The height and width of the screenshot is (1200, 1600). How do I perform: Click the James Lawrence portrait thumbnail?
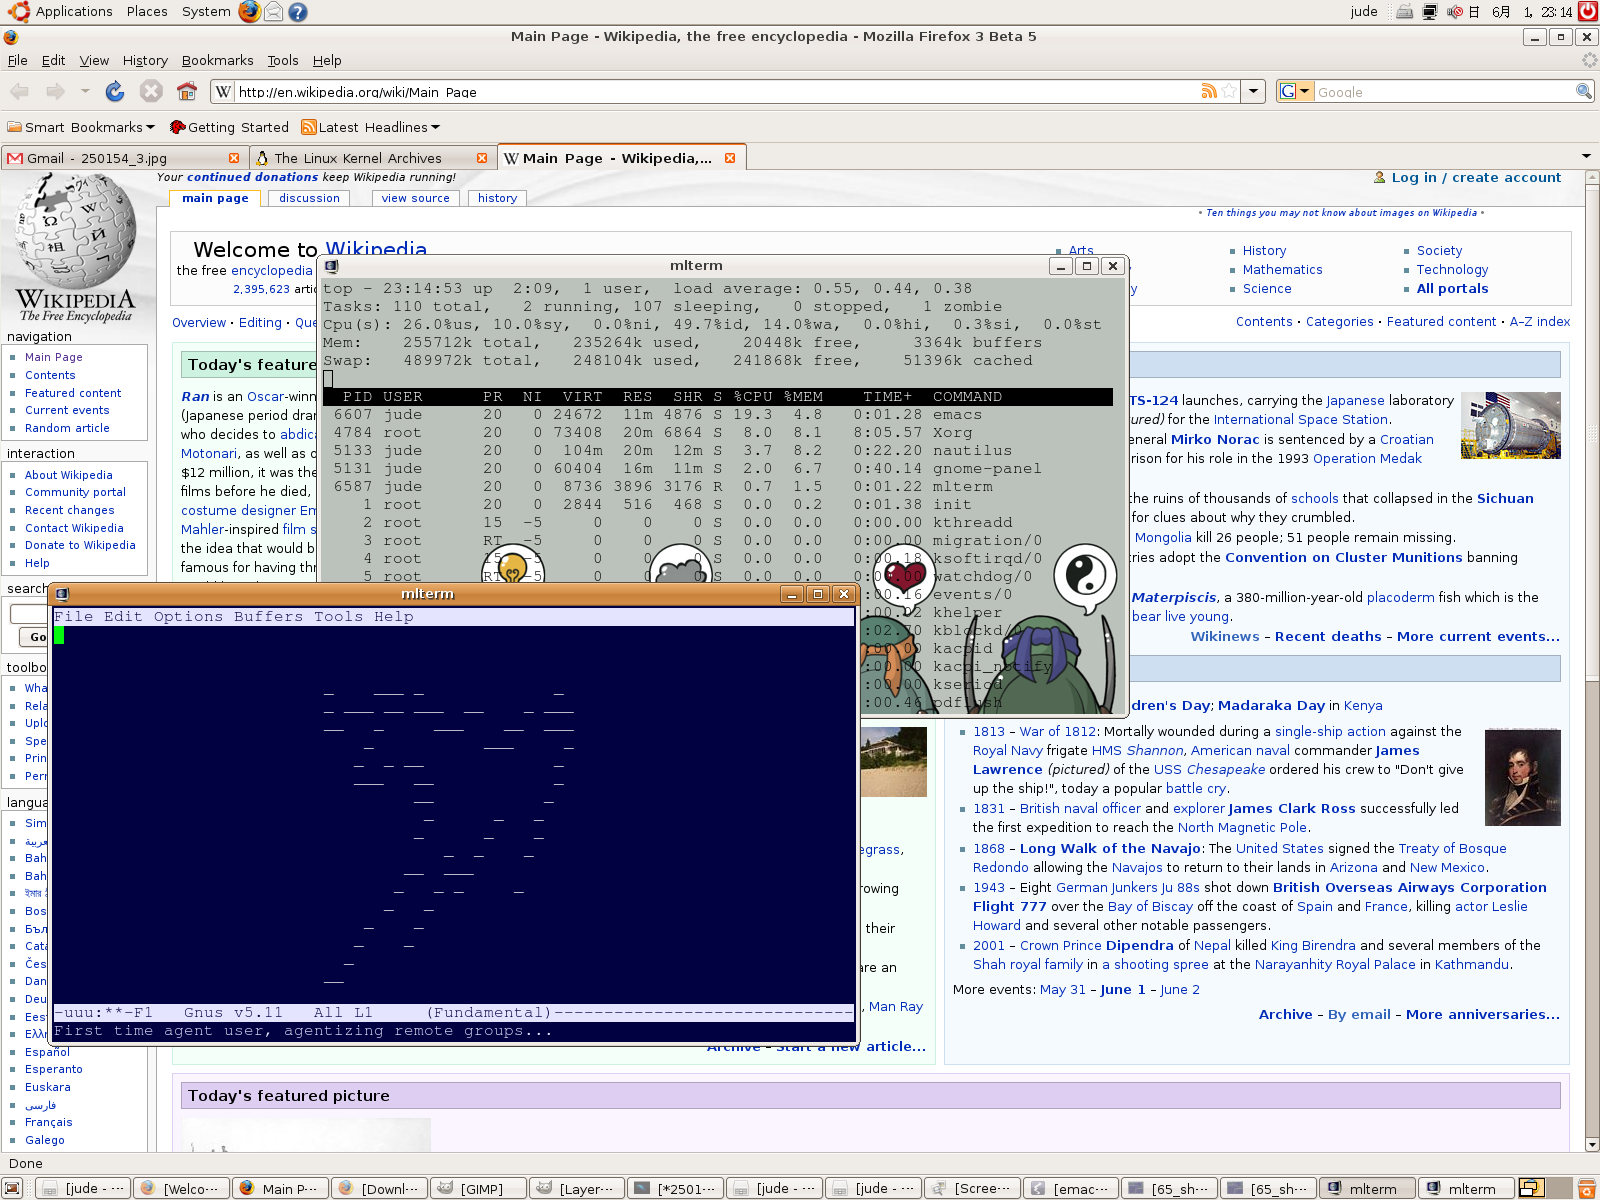pyautogui.click(x=1522, y=777)
